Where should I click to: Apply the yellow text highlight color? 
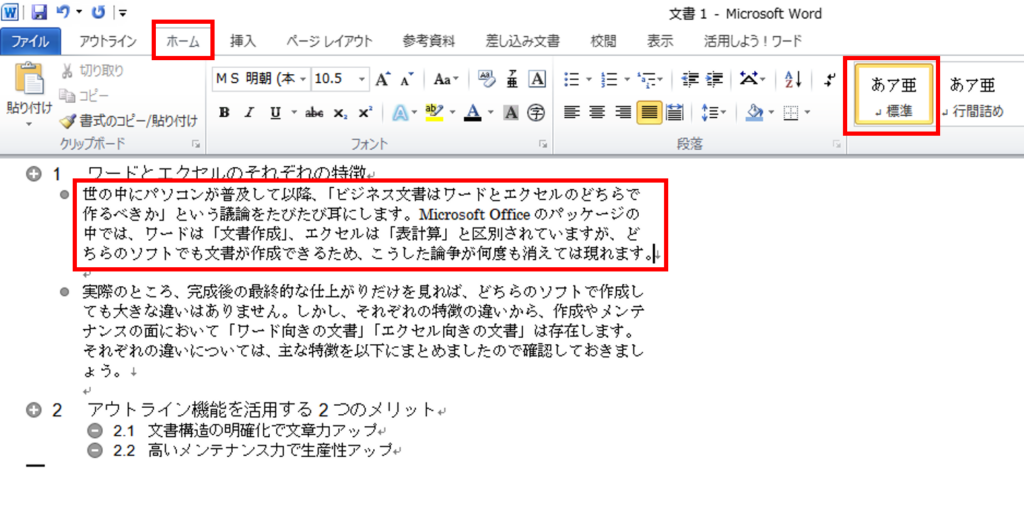pos(434,112)
